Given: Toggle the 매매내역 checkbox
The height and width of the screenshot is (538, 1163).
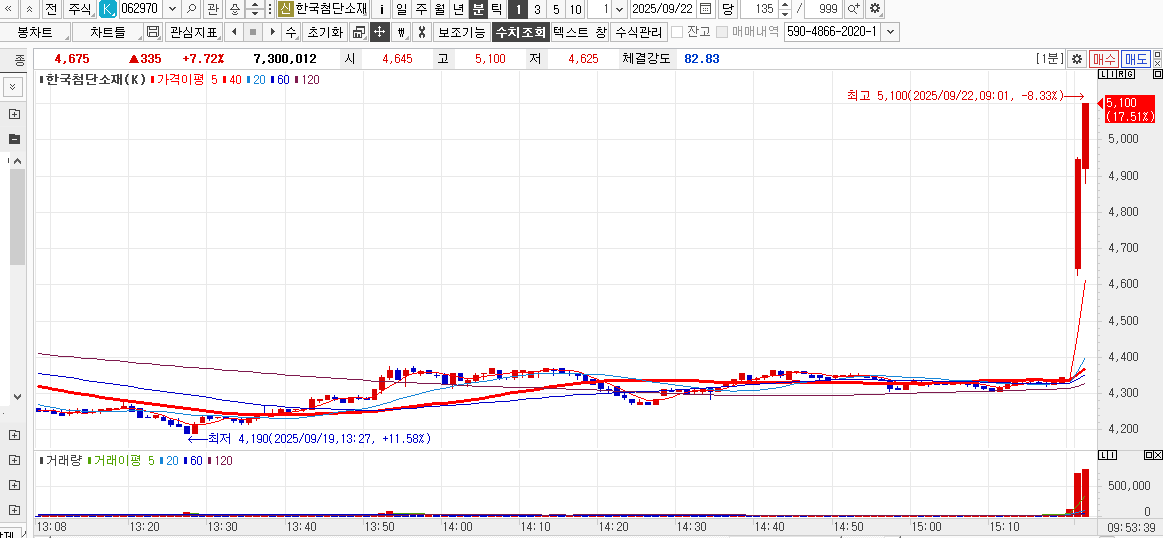Looking at the screenshot, I should point(722,32).
